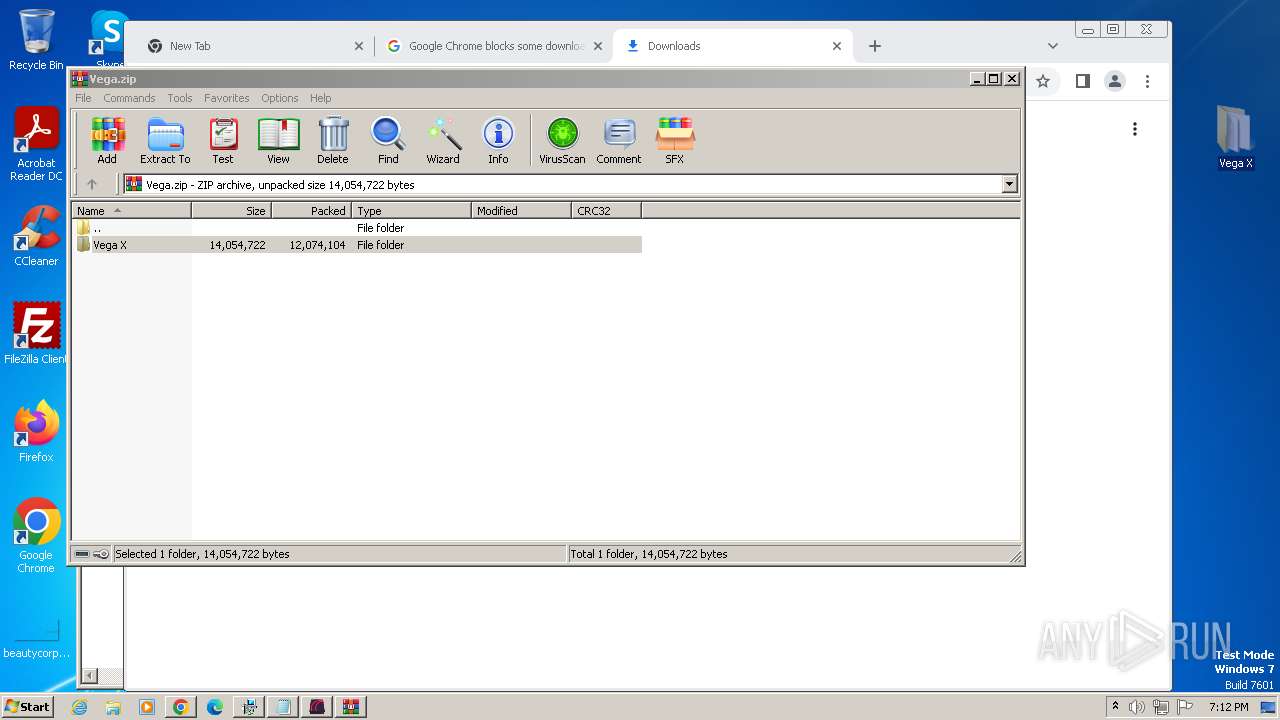Viewport: 1280px width, 720px height.
Task: Show archive Info
Action: [498, 141]
